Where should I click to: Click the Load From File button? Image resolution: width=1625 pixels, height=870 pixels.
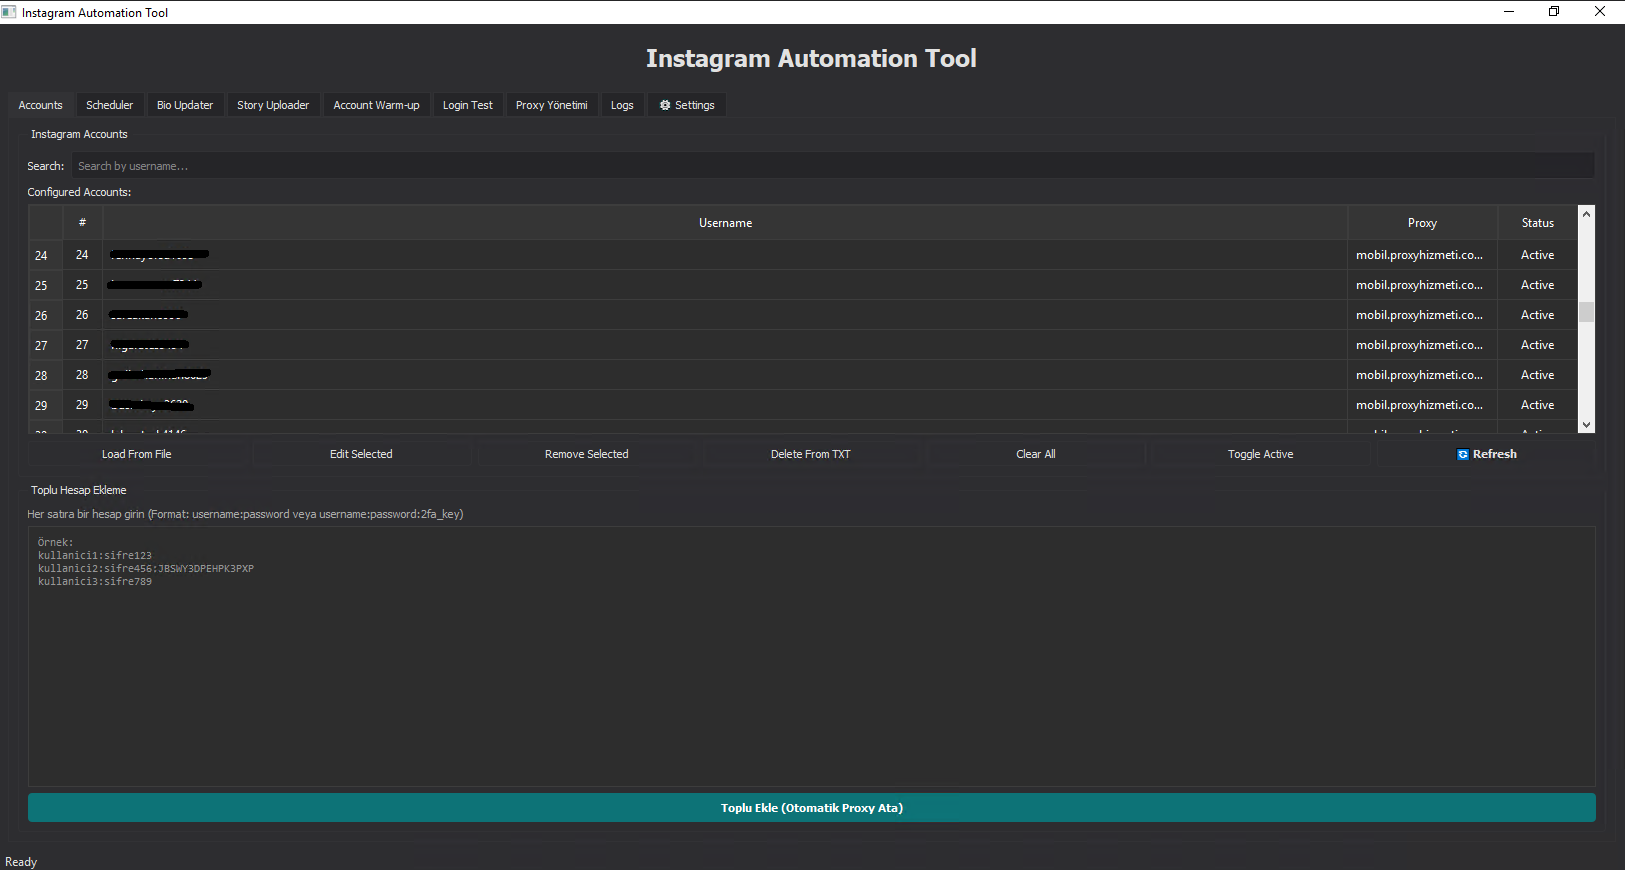tap(137, 454)
